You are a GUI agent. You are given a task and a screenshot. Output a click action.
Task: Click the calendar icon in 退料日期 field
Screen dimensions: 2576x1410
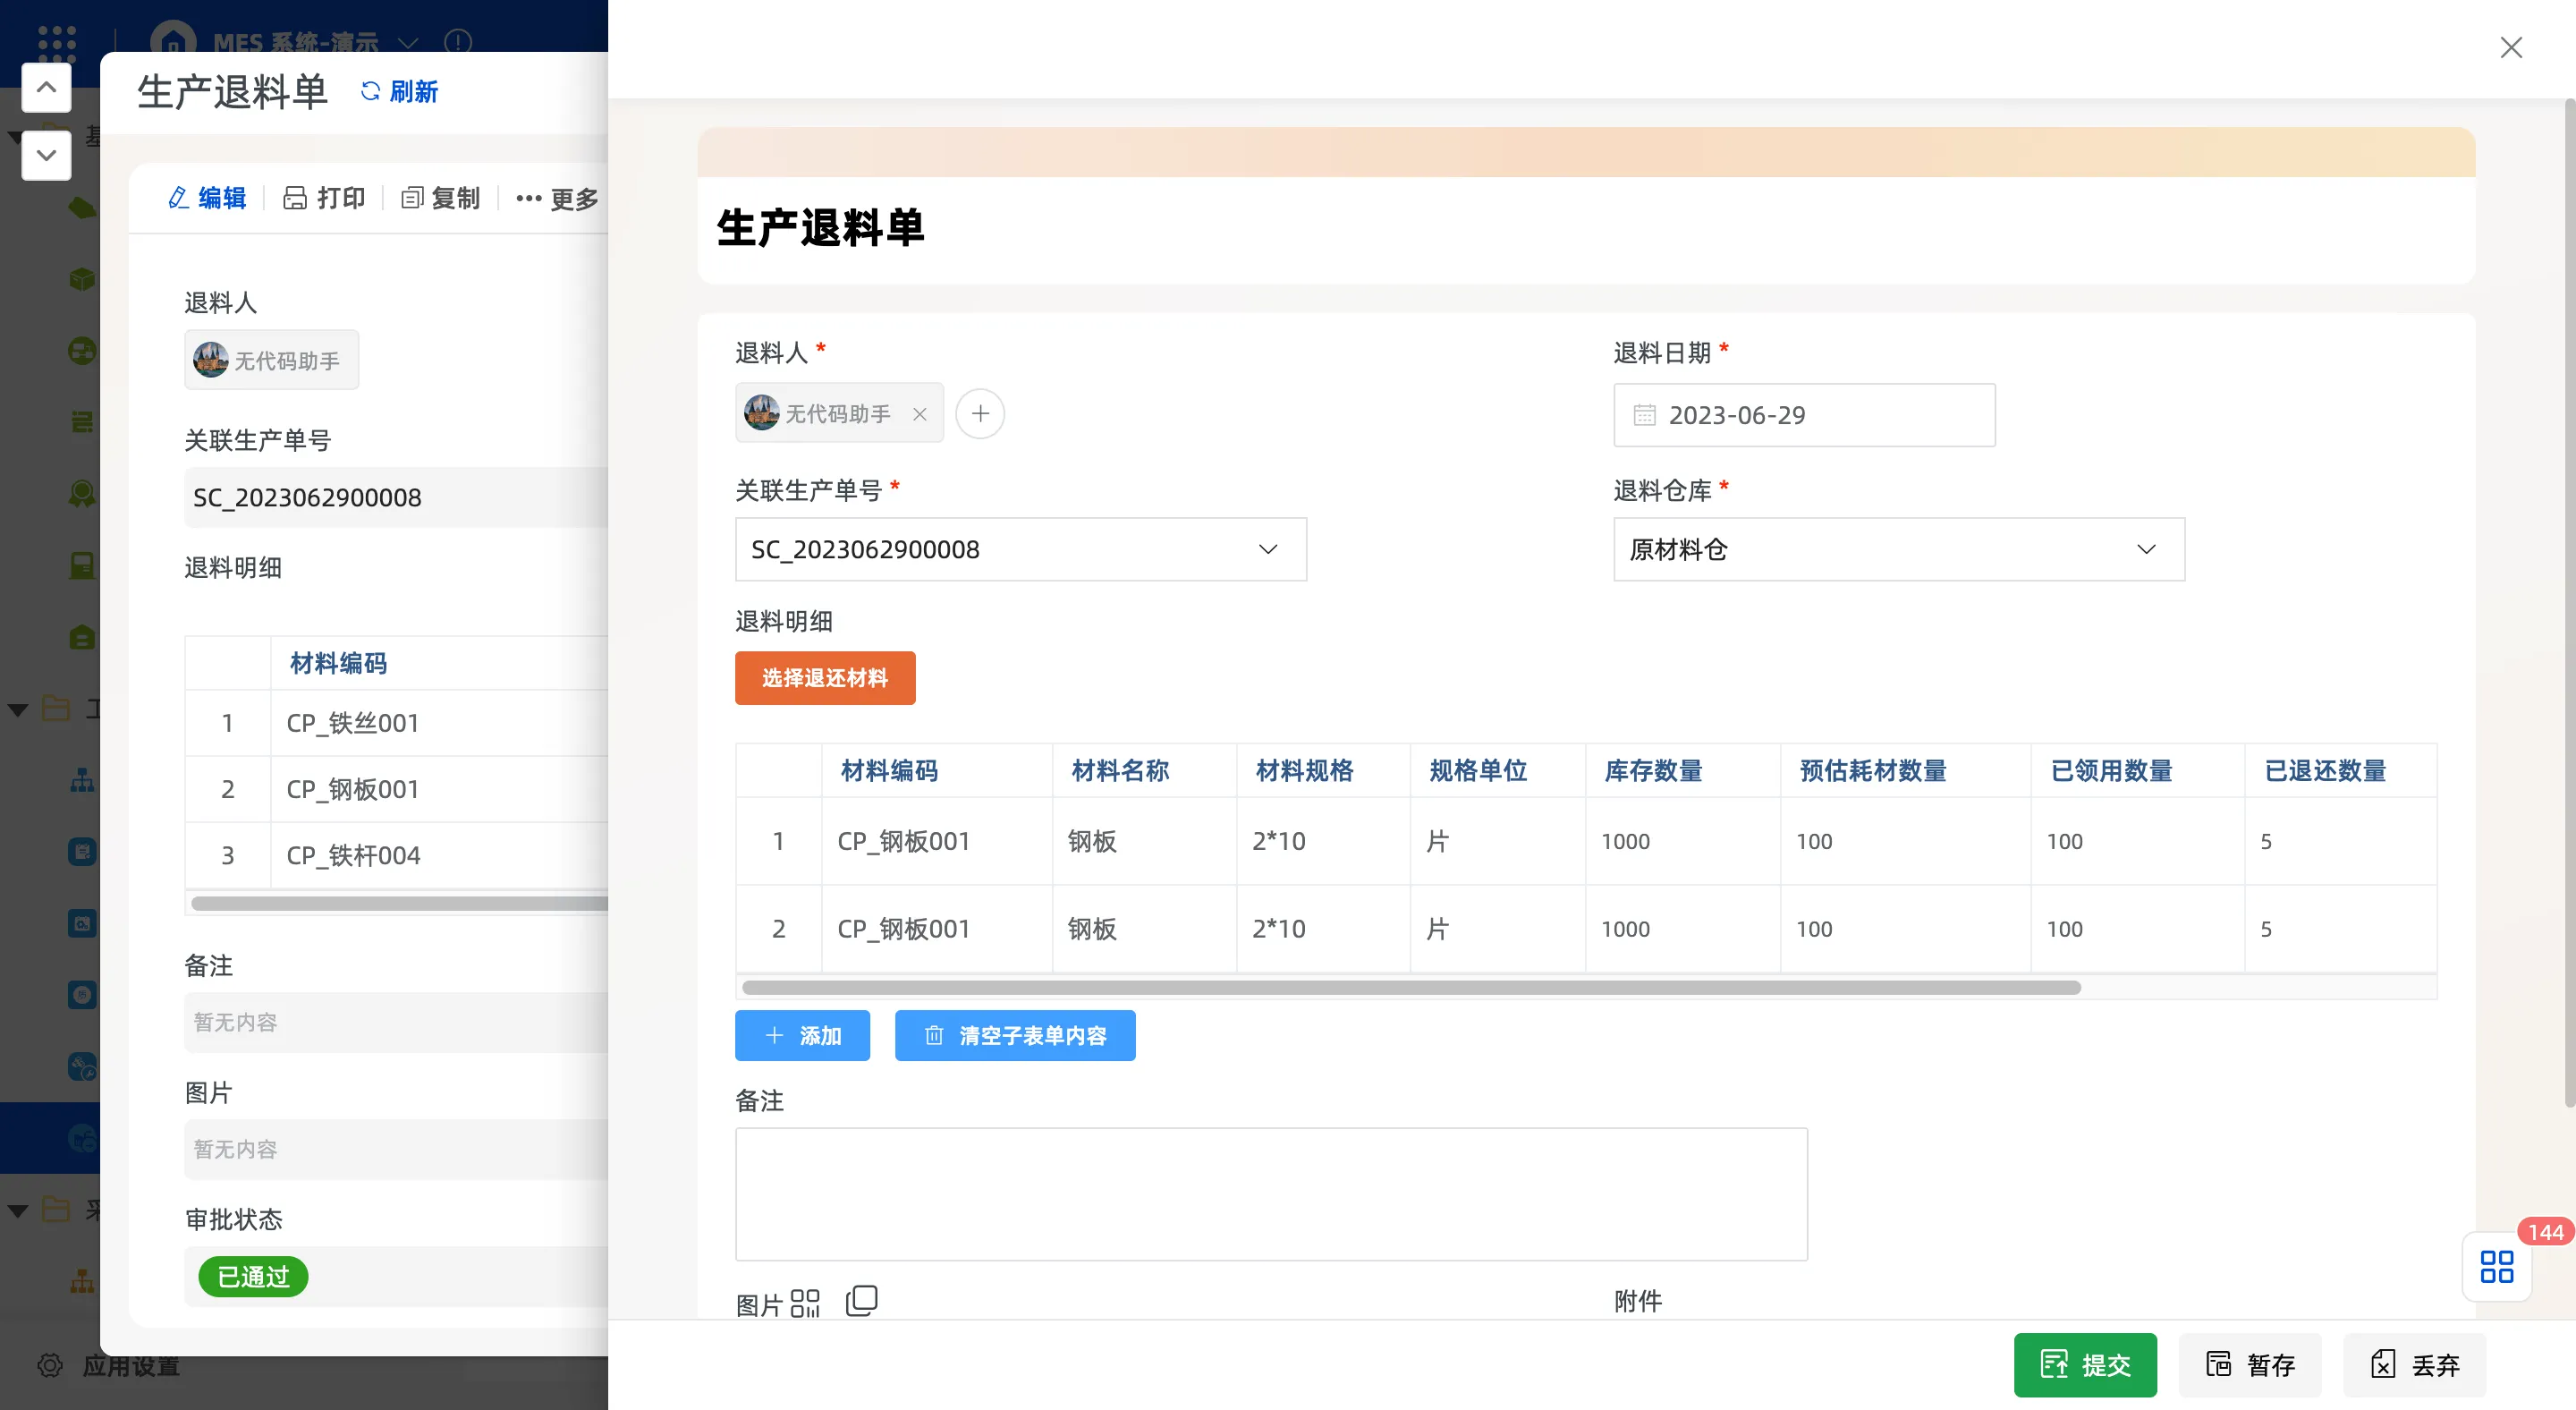point(1644,415)
